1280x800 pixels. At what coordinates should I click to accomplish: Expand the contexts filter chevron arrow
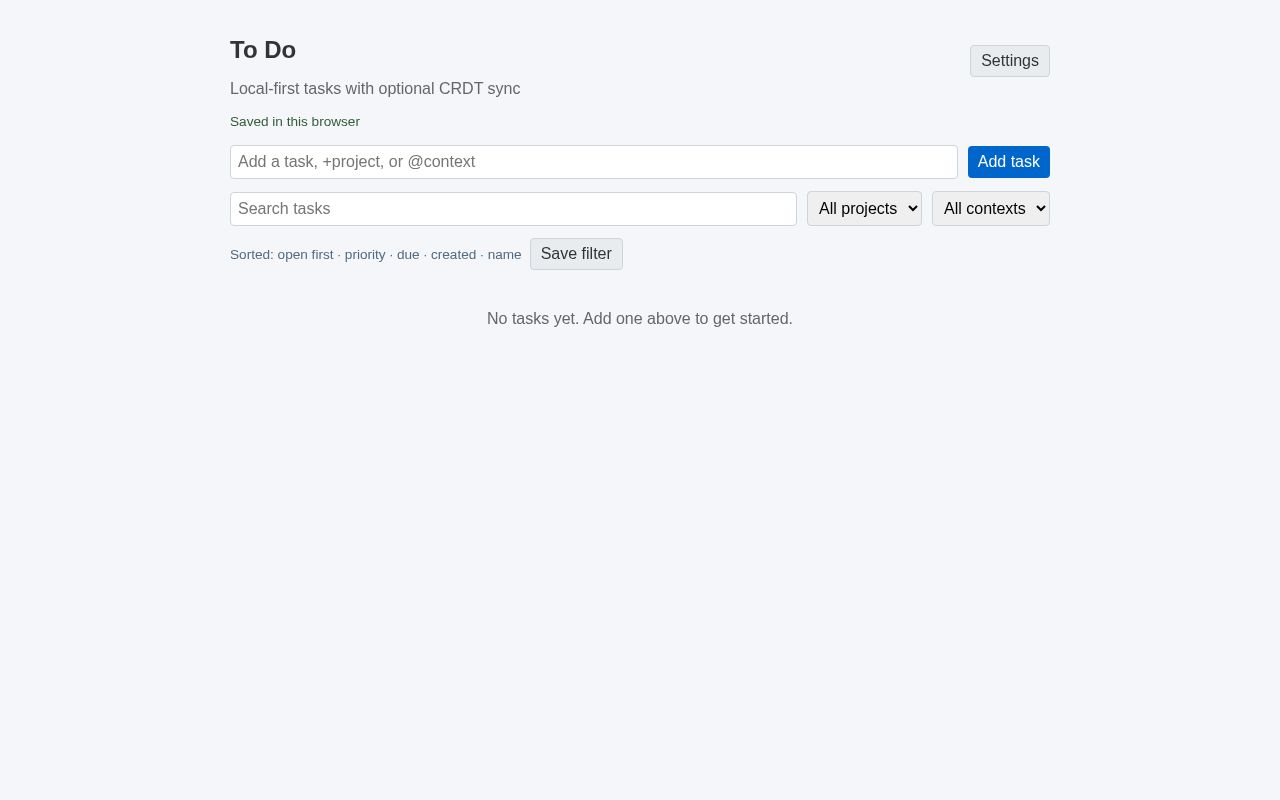(x=1040, y=209)
